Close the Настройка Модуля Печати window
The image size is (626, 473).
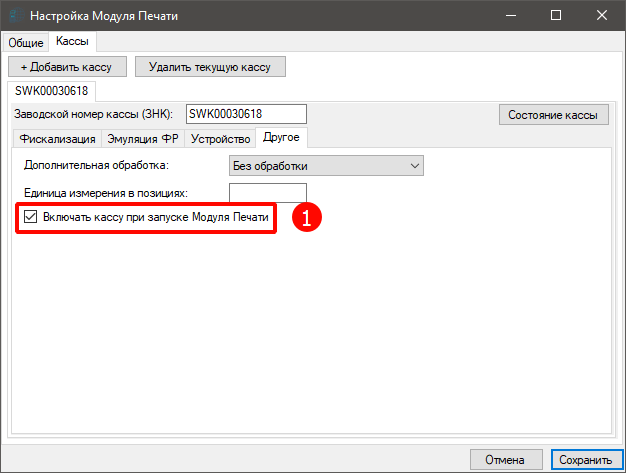pyautogui.click(x=602, y=16)
